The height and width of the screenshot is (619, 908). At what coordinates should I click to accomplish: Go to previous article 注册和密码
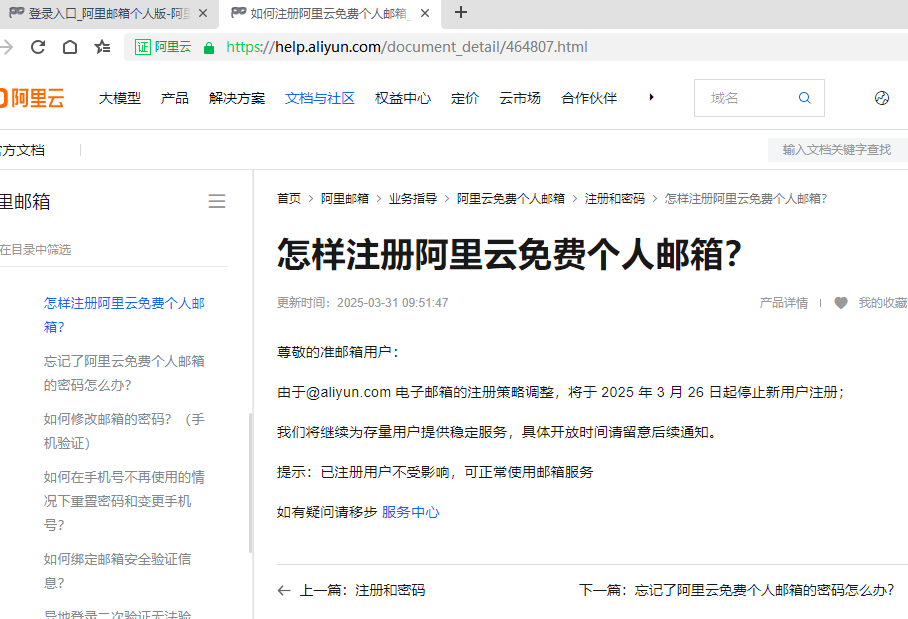(351, 590)
